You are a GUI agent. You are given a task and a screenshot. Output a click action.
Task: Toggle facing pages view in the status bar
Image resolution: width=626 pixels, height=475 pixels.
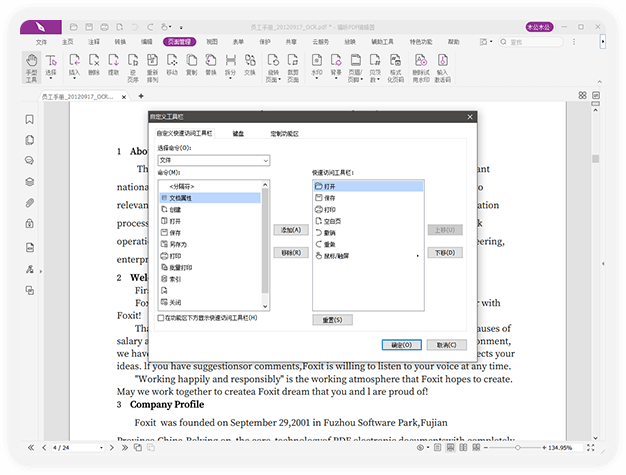(463, 448)
